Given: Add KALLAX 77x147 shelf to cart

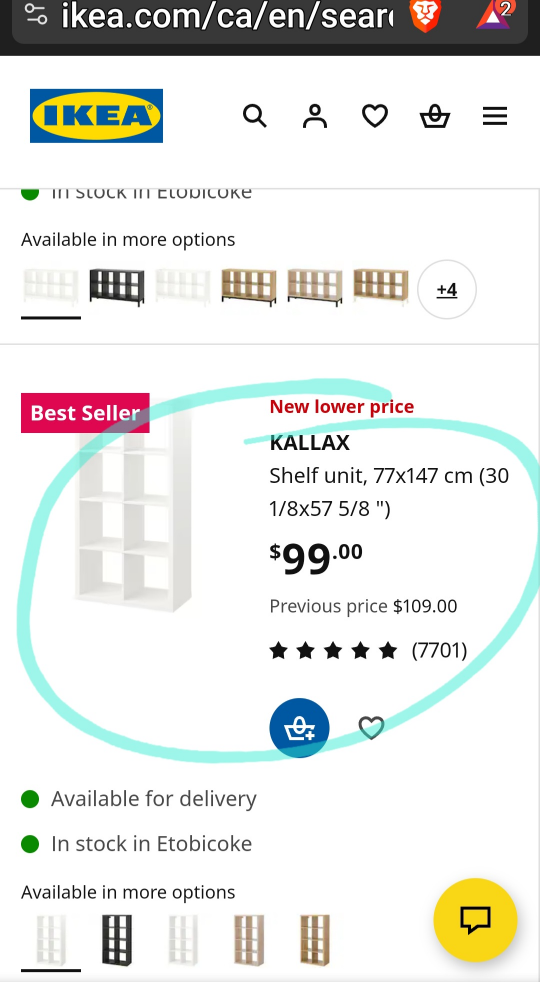Looking at the screenshot, I should click(x=299, y=728).
